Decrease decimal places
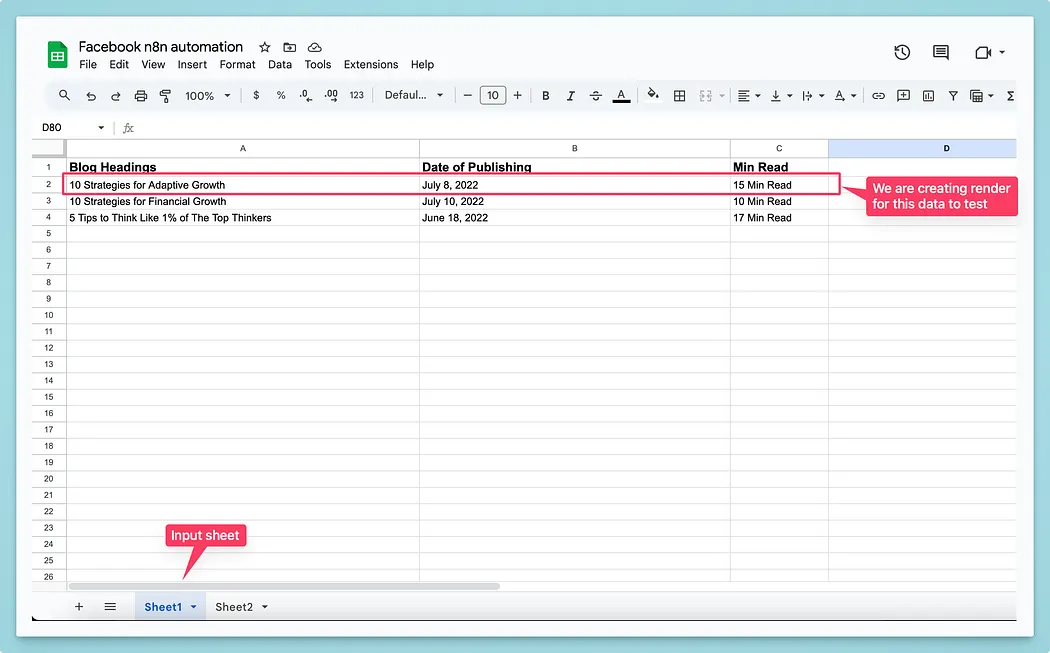Viewport: 1050px width, 653px height. 305,96
